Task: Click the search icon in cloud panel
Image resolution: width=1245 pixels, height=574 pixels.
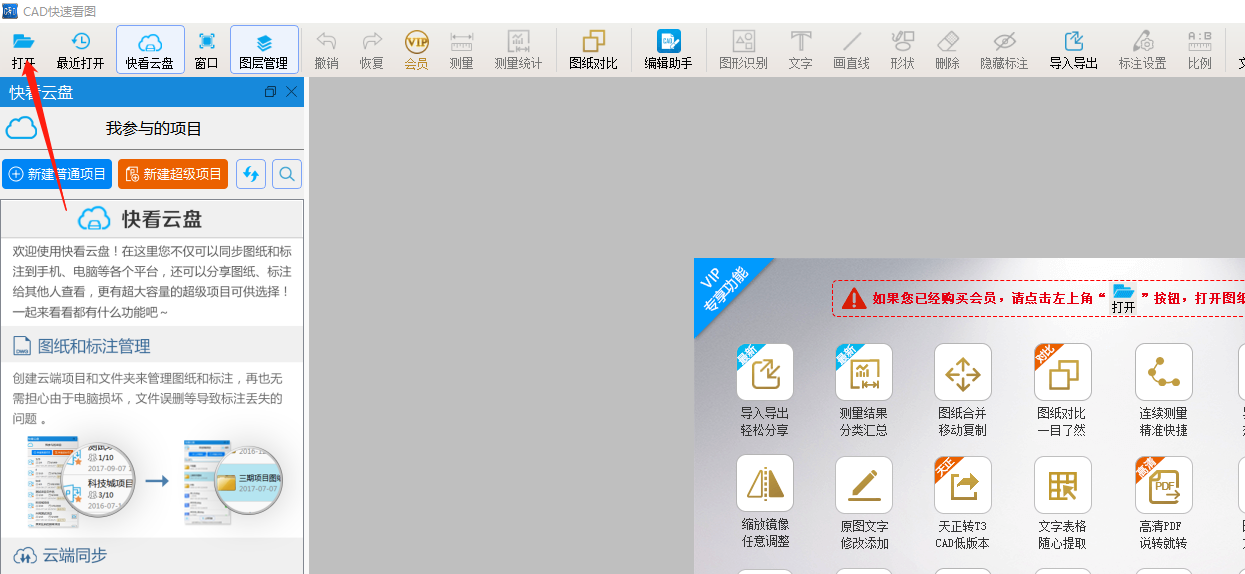Action: [x=287, y=174]
